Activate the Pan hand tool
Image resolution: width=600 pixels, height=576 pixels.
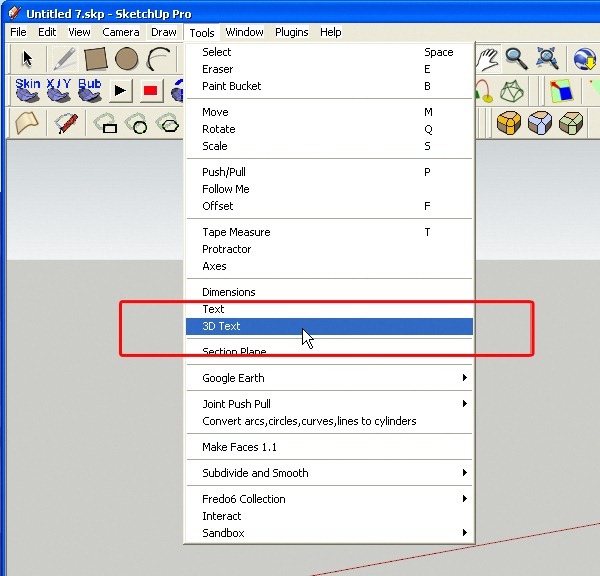pos(488,59)
